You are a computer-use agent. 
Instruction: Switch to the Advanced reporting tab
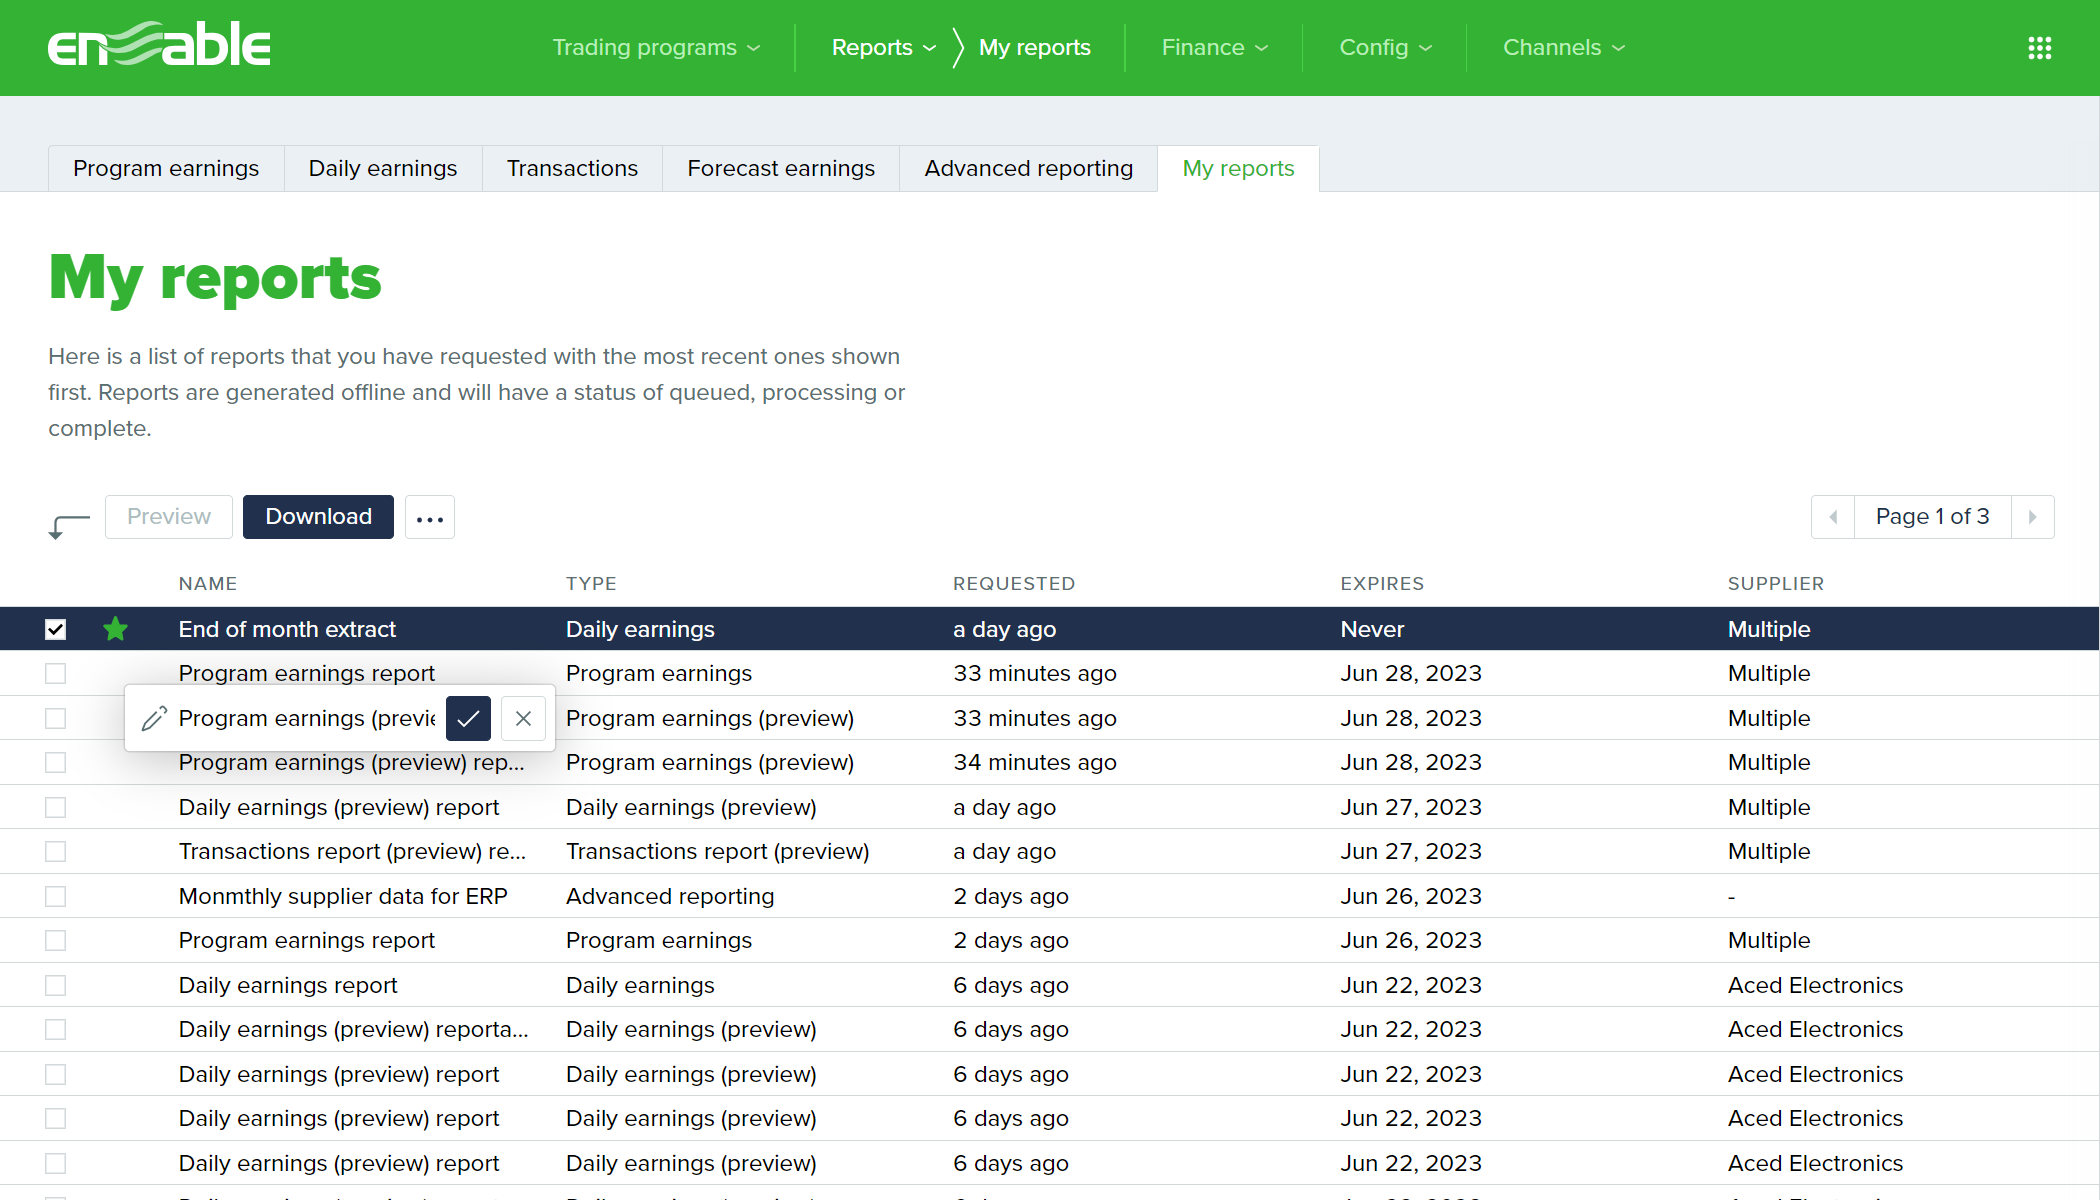tap(1028, 168)
